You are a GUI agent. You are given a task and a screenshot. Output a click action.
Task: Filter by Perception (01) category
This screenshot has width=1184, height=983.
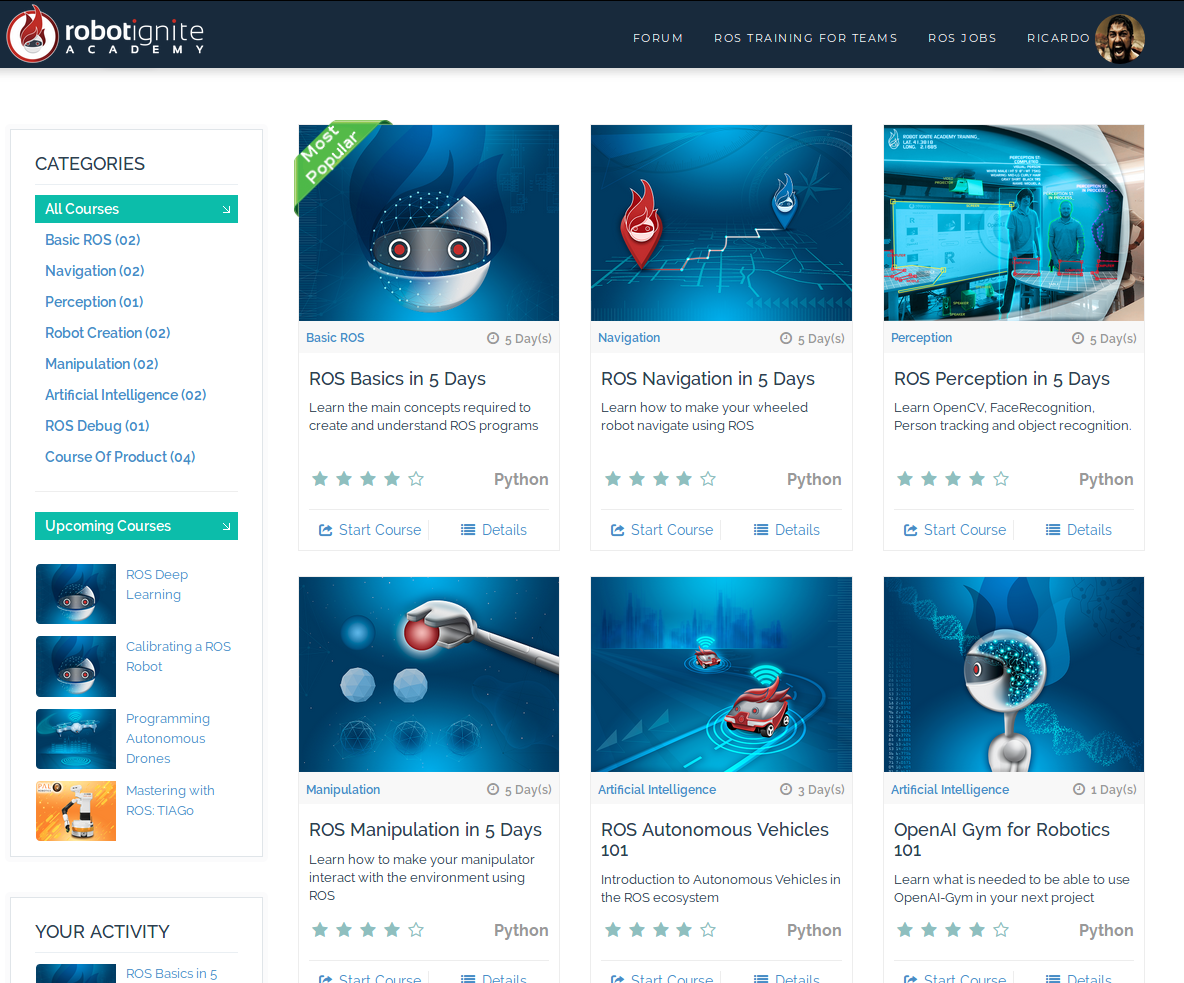94,302
